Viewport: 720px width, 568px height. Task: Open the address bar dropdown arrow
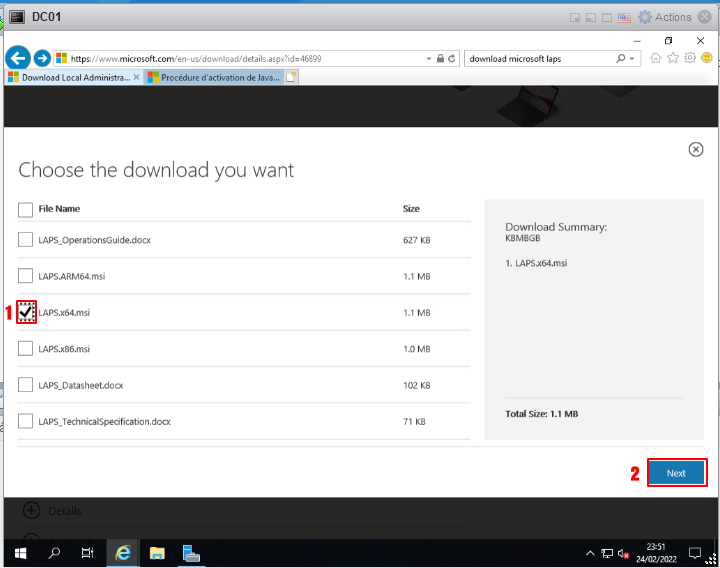click(430, 59)
